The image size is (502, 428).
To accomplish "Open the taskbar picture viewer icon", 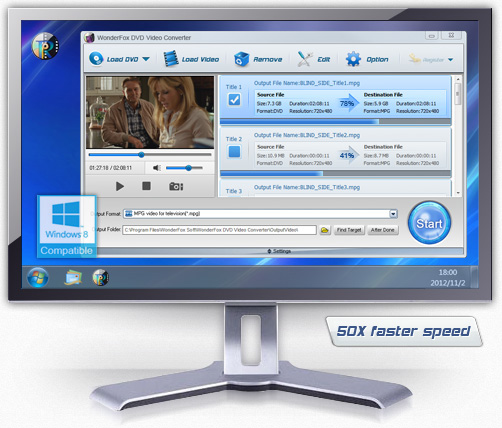I will [x=73, y=277].
